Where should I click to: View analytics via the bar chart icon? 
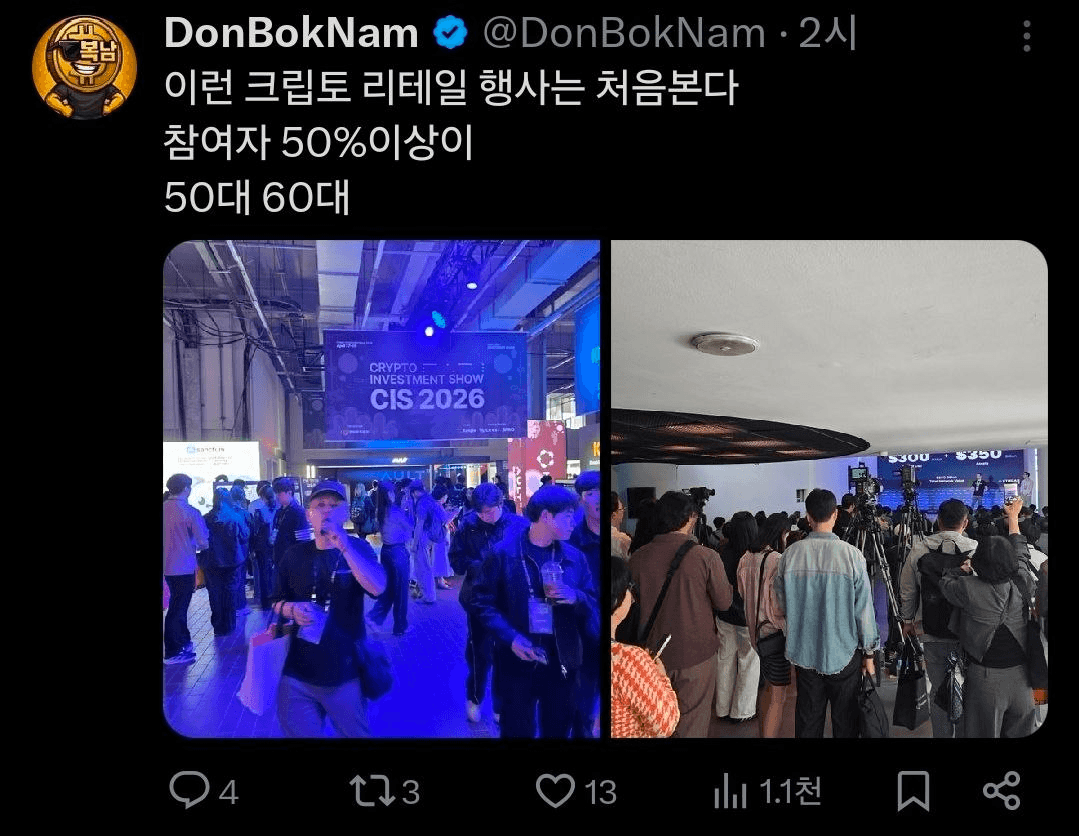(730, 791)
